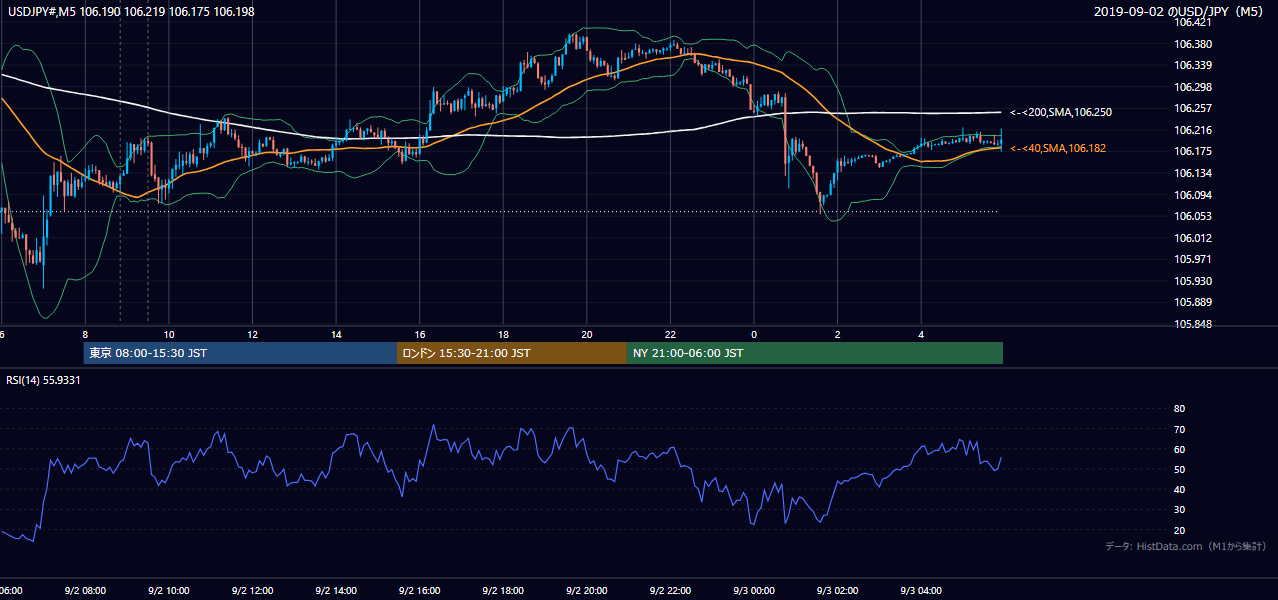The height and width of the screenshot is (600, 1278).
Task: Click price axis value 106.298
Action: pos(1191,87)
